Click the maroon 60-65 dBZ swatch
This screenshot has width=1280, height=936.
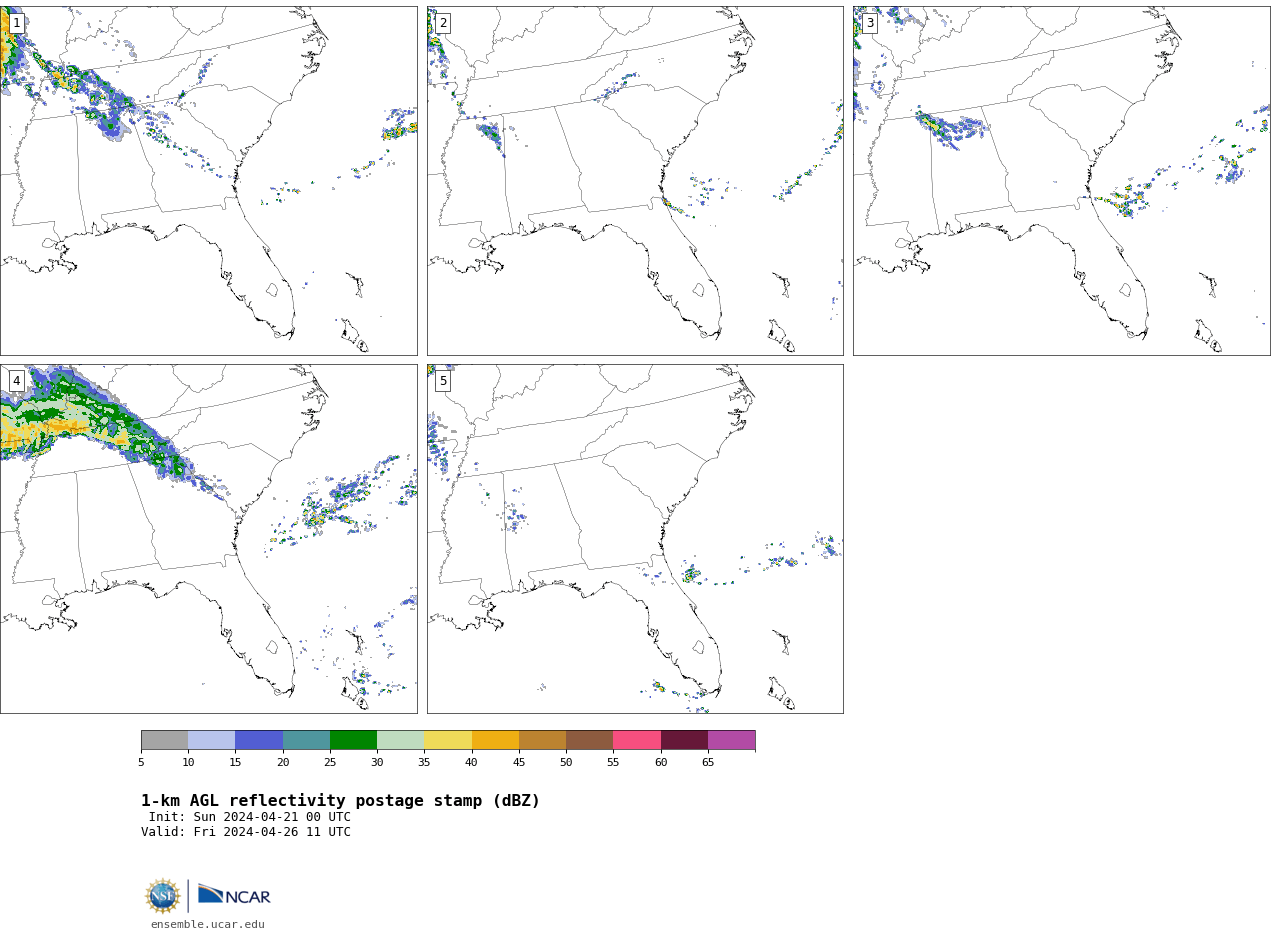[x=684, y=740]
